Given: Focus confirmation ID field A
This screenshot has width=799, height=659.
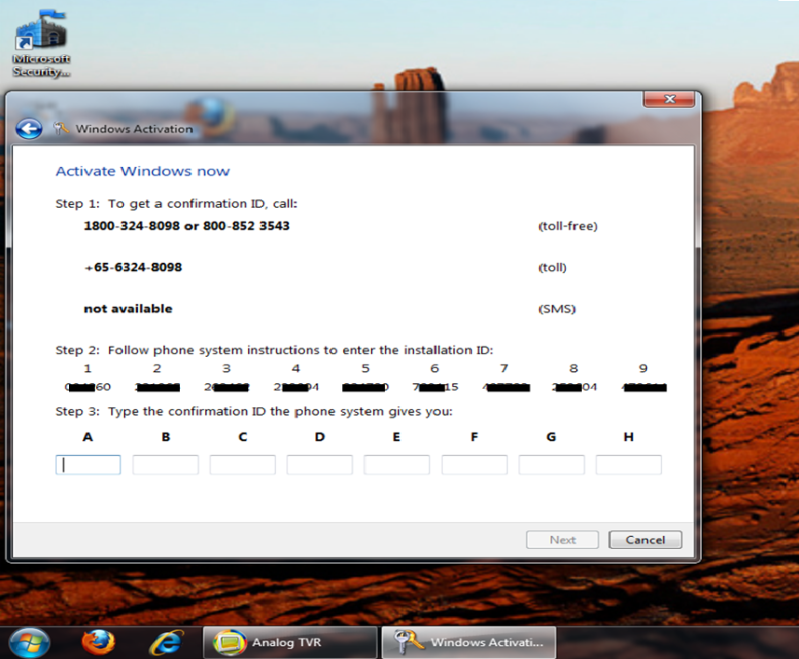Looking at the screenshot, I should [88, 465].
